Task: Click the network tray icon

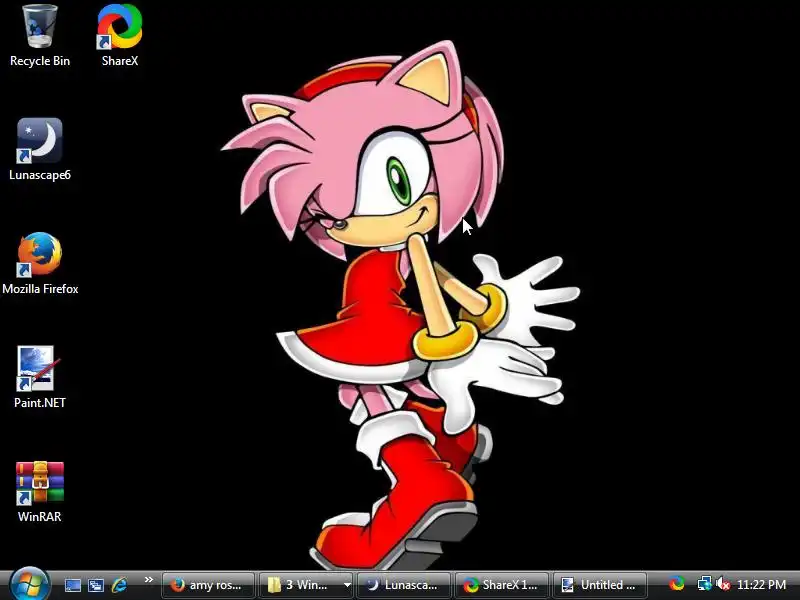Action: click(x=704, y=584)
